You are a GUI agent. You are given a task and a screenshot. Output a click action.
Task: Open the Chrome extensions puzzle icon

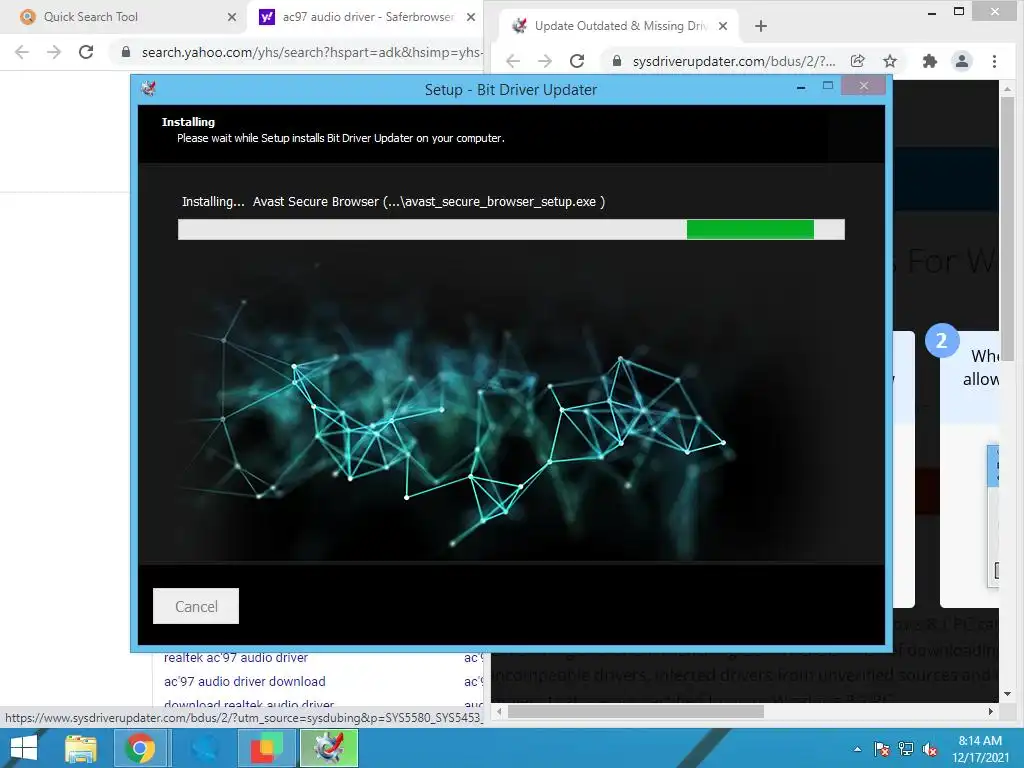pyautogui.click(x=930, y=61)
